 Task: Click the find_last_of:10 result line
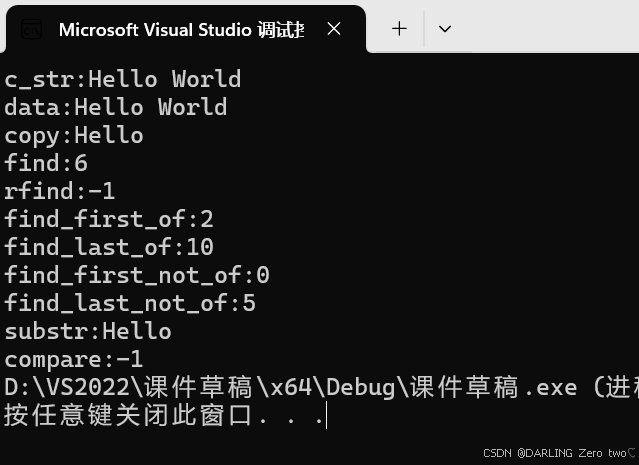109,247
